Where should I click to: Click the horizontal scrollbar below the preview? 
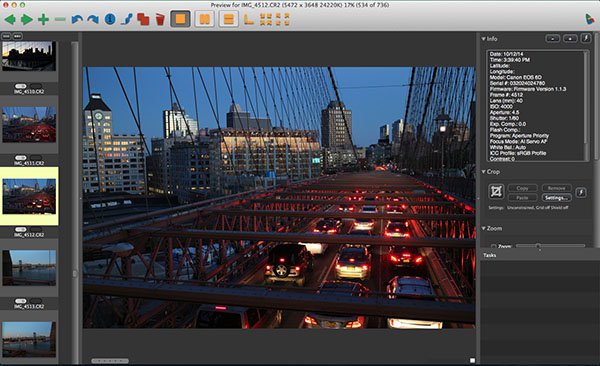click(x=110, y=361)
